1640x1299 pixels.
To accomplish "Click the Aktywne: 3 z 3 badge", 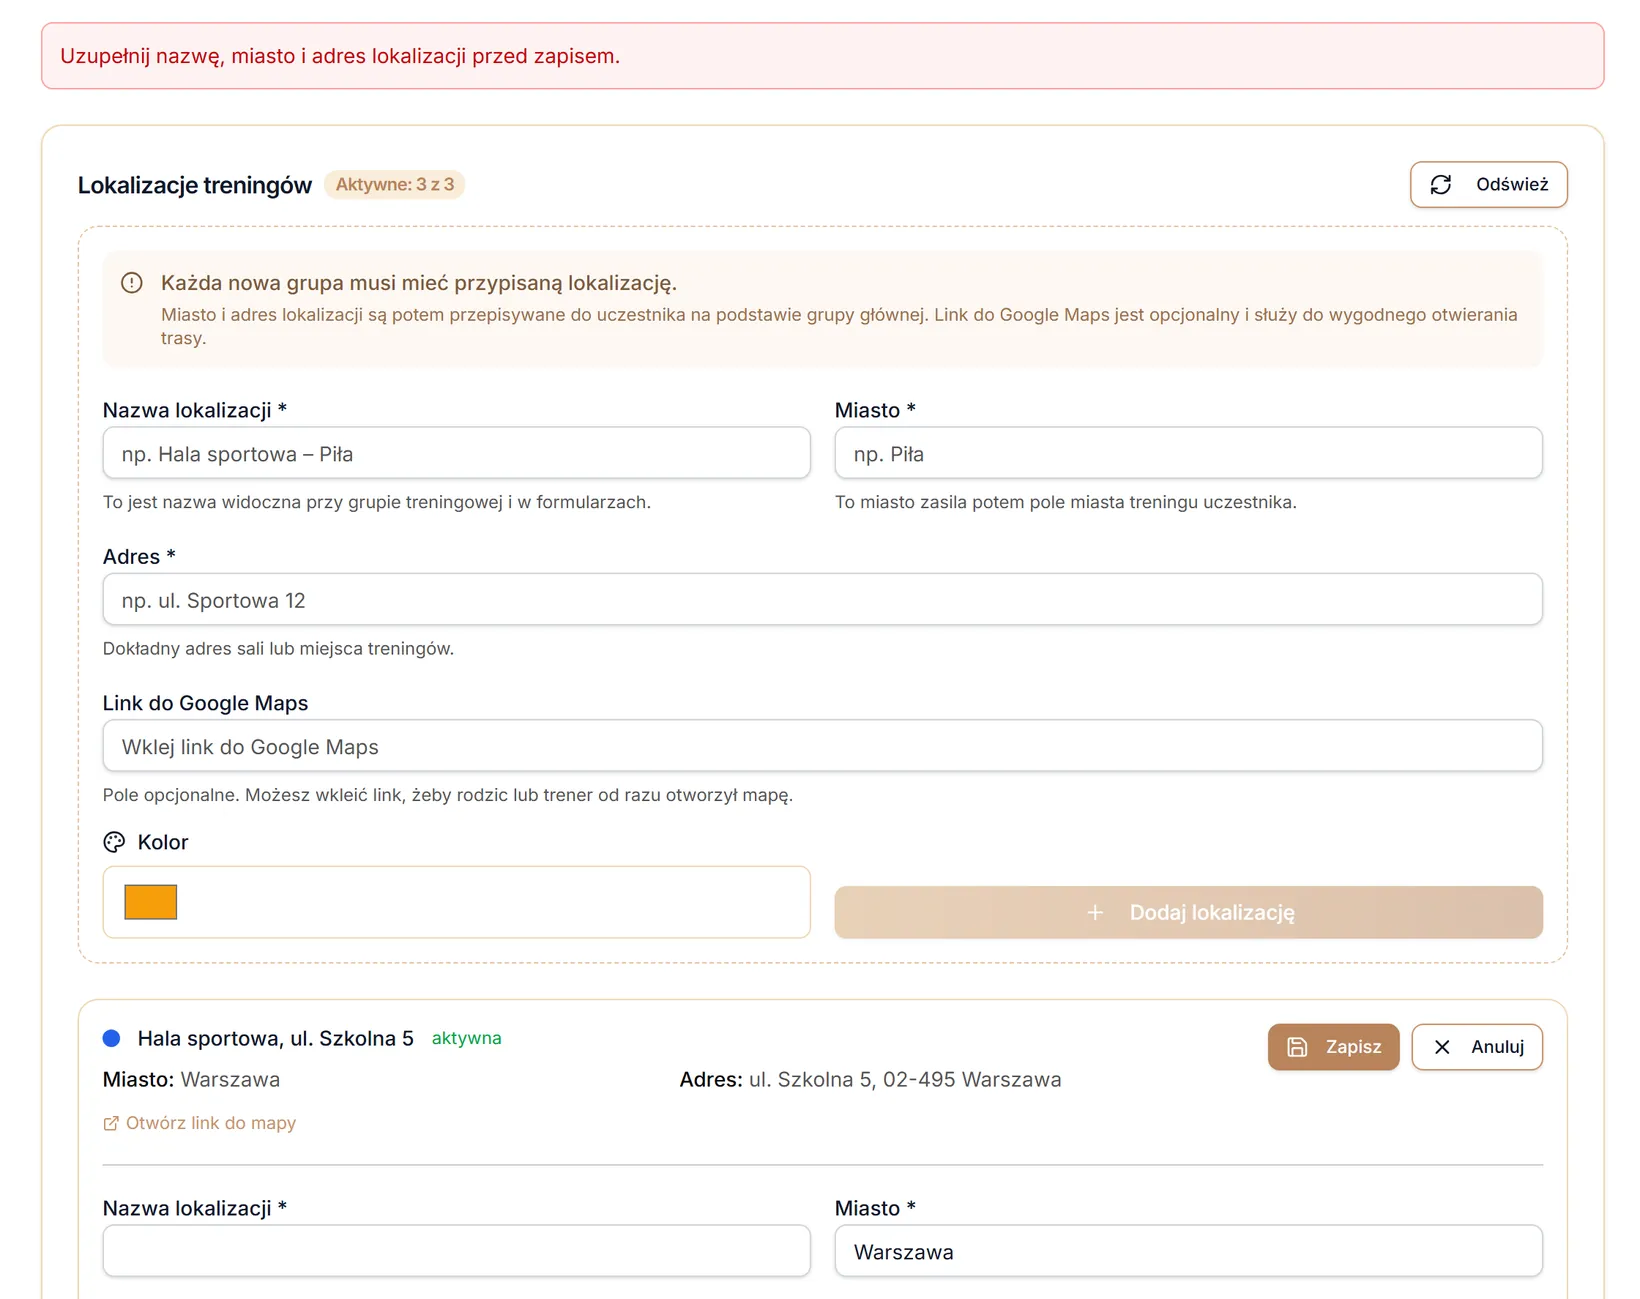I will click(394, 185).
